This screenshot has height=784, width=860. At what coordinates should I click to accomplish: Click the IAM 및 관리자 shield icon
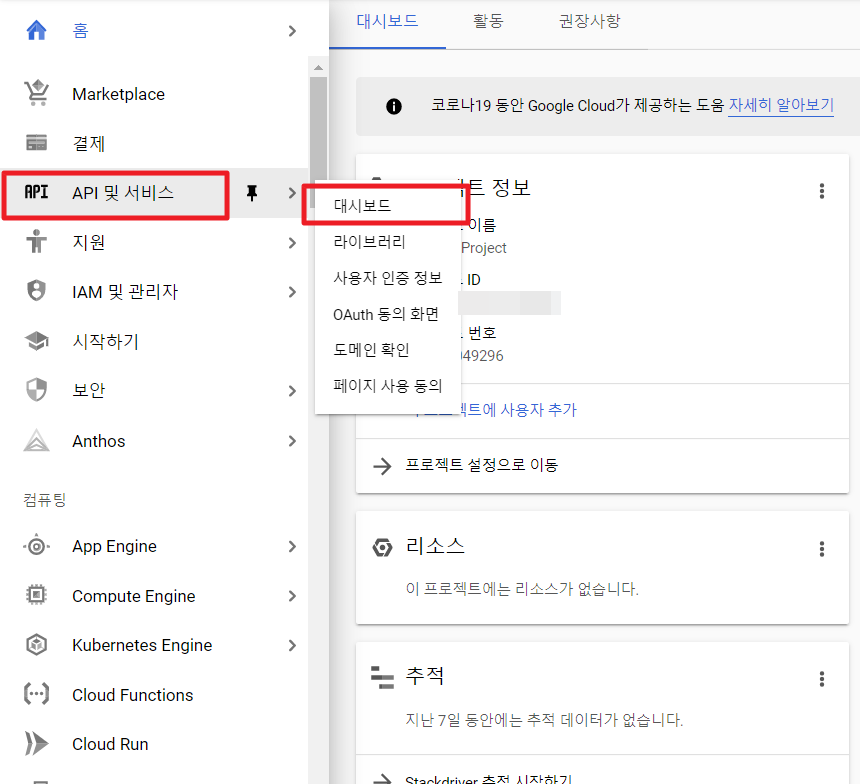tap(37, 292)
